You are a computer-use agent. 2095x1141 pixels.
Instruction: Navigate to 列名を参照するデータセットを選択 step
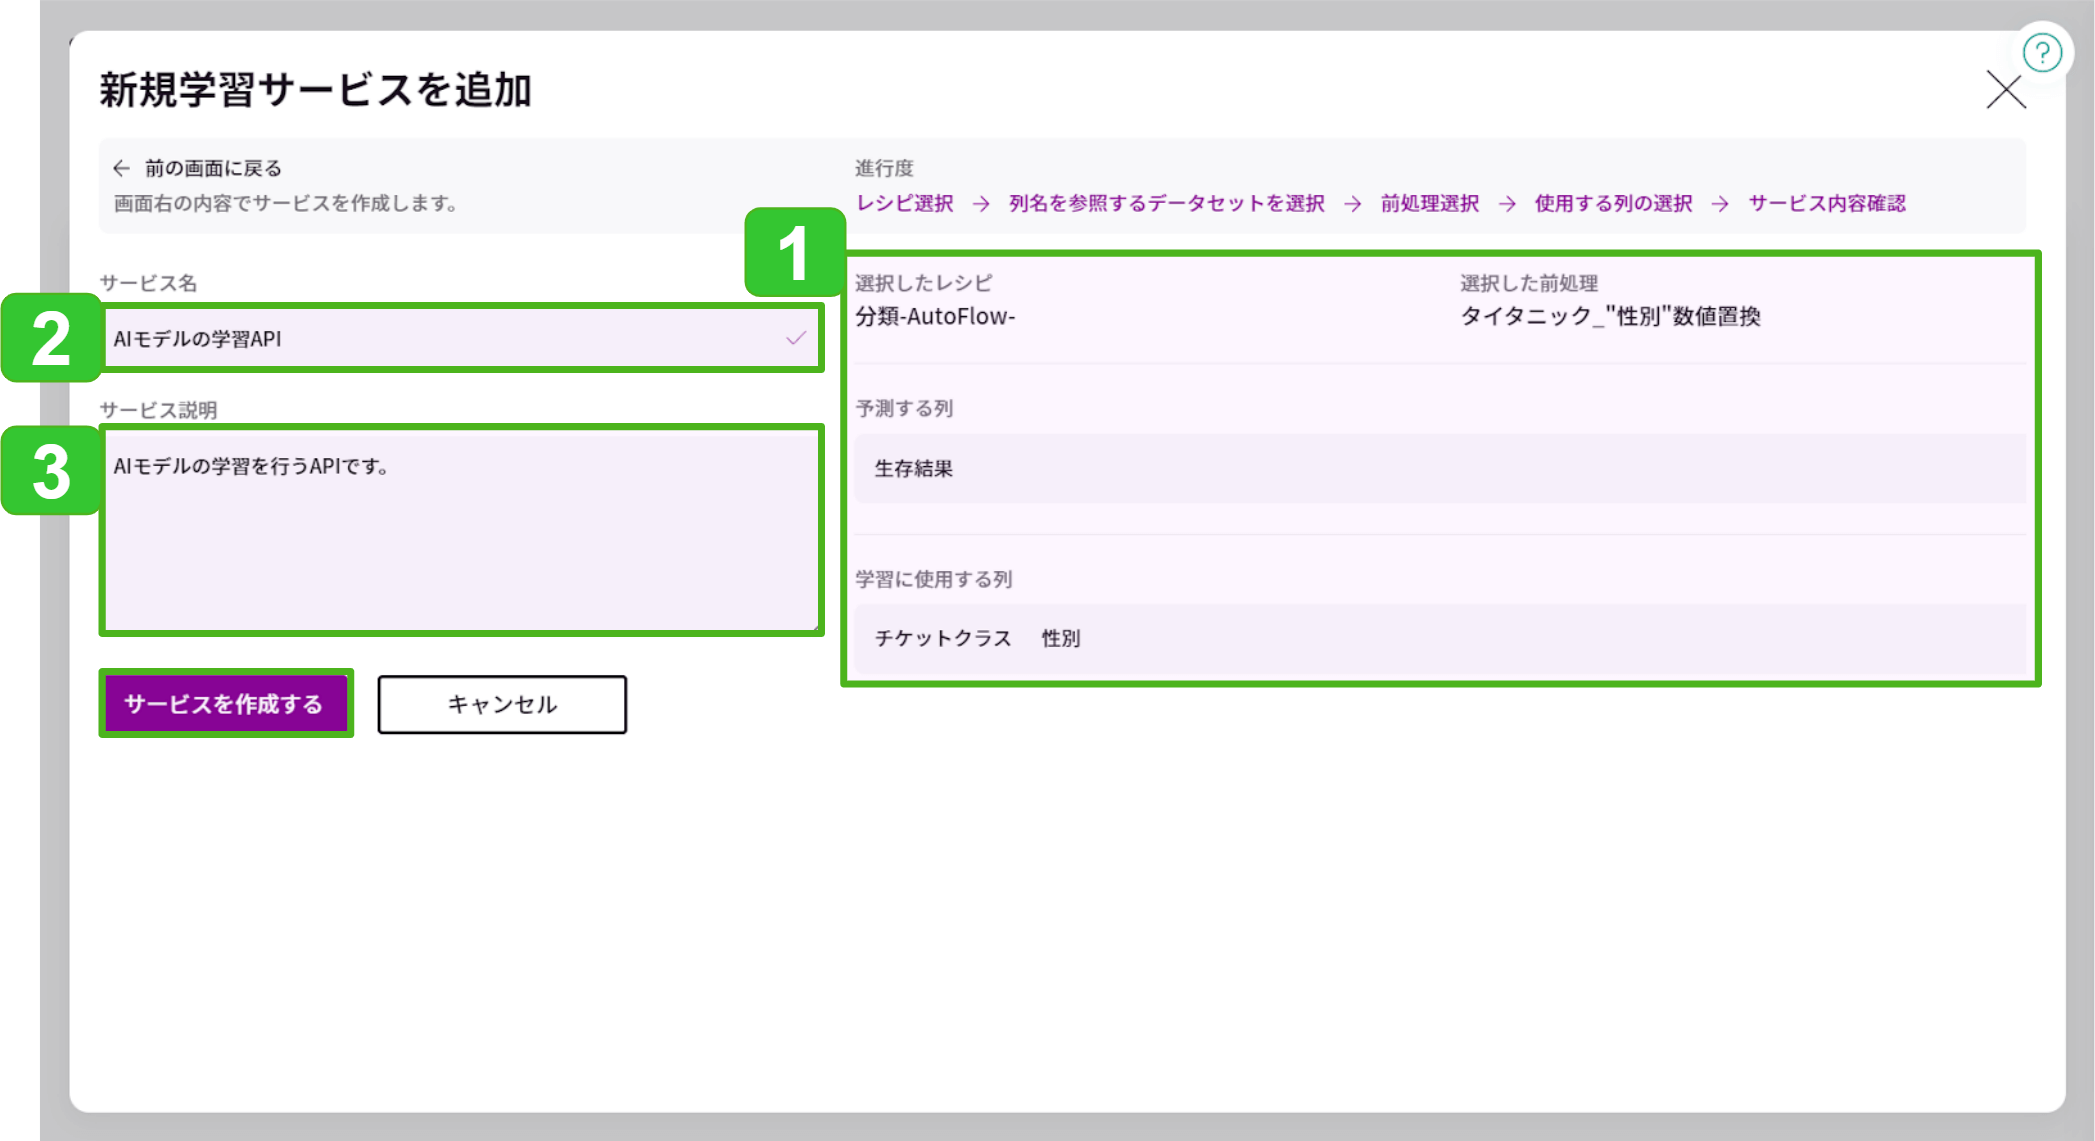pos(1166,202)
